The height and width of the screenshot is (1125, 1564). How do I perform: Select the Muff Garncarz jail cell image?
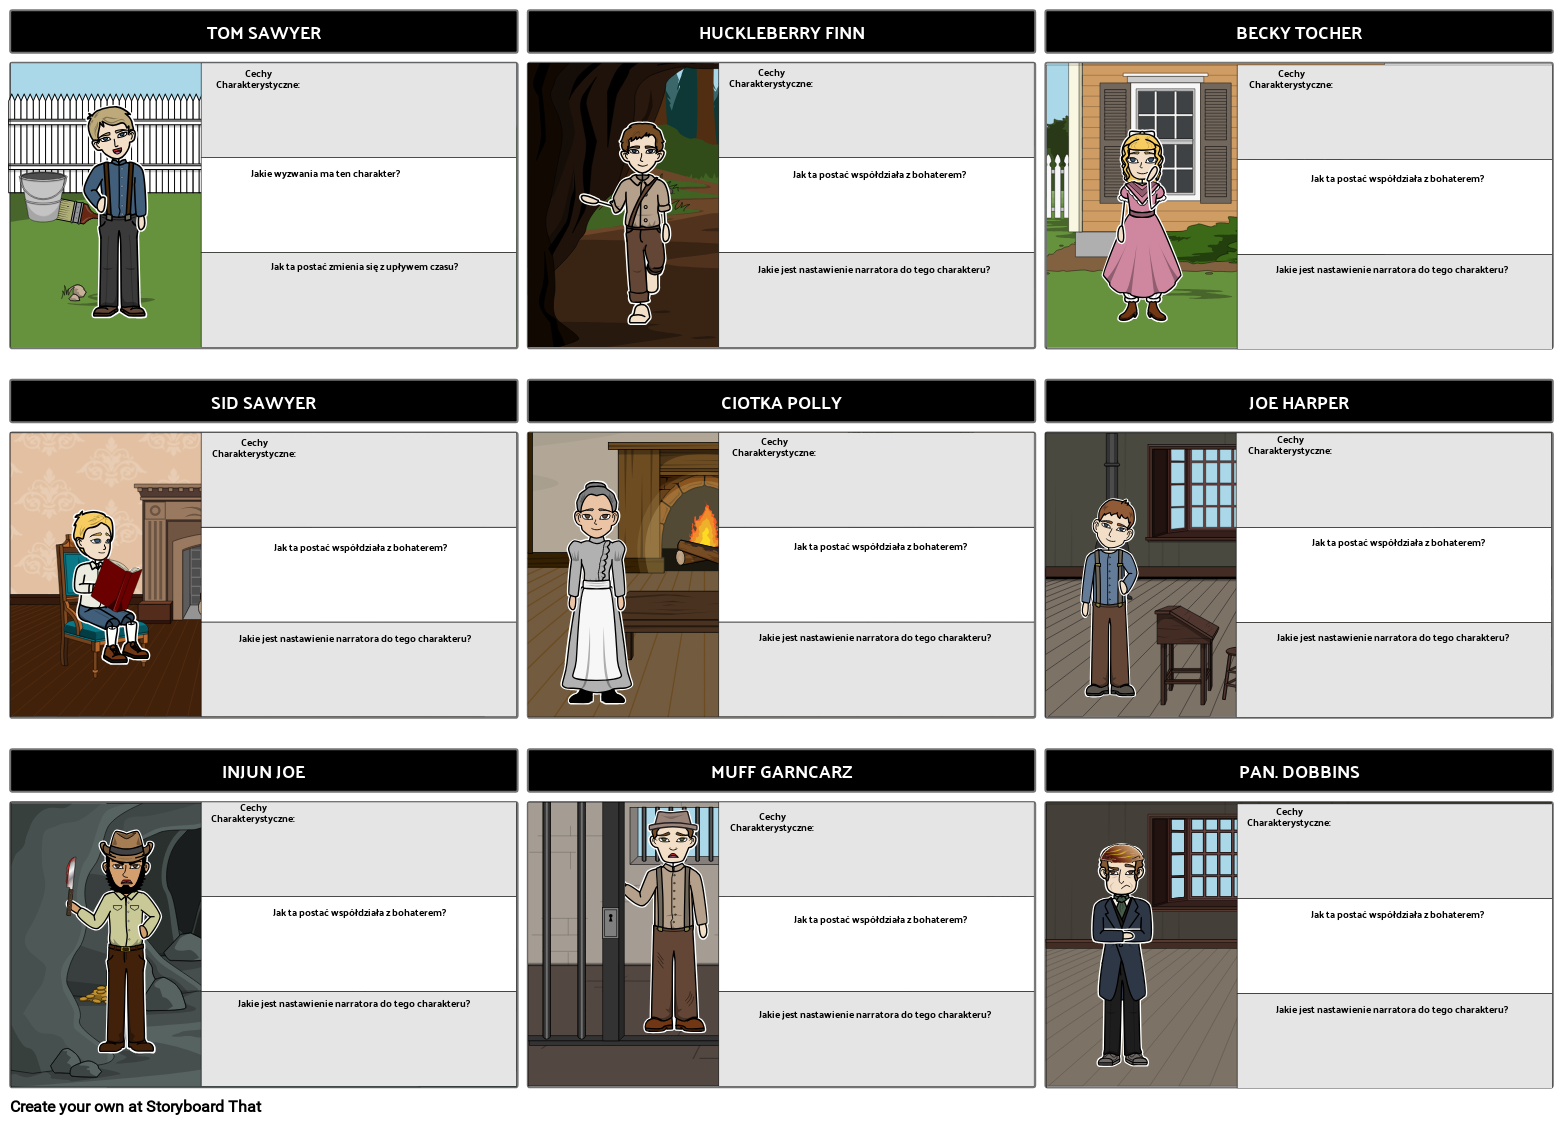(x=623, y=944)
